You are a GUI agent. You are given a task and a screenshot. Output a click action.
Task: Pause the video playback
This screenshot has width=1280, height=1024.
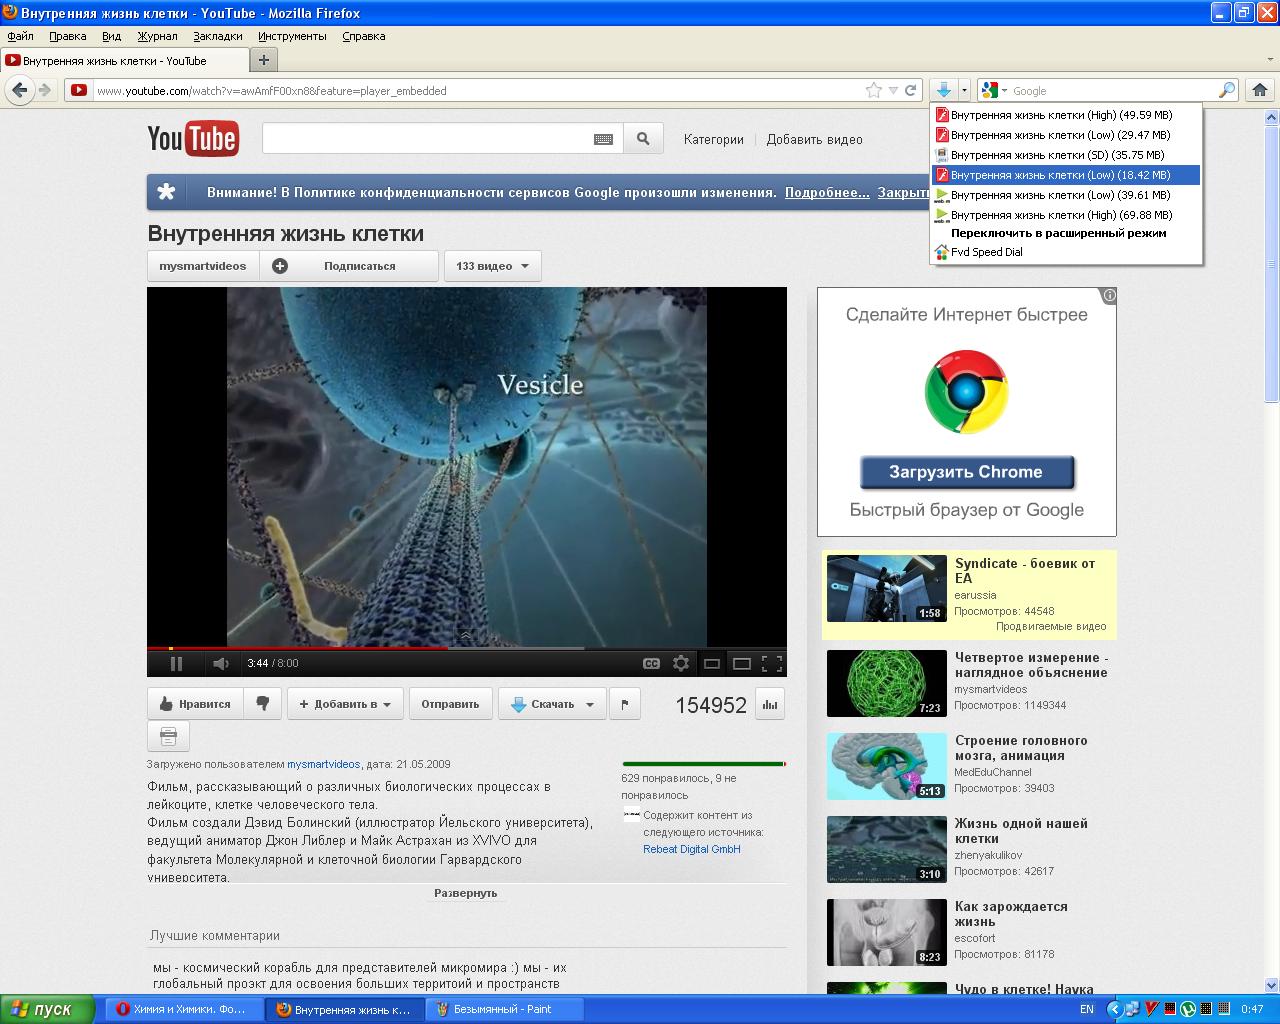[x=176, y=663]
